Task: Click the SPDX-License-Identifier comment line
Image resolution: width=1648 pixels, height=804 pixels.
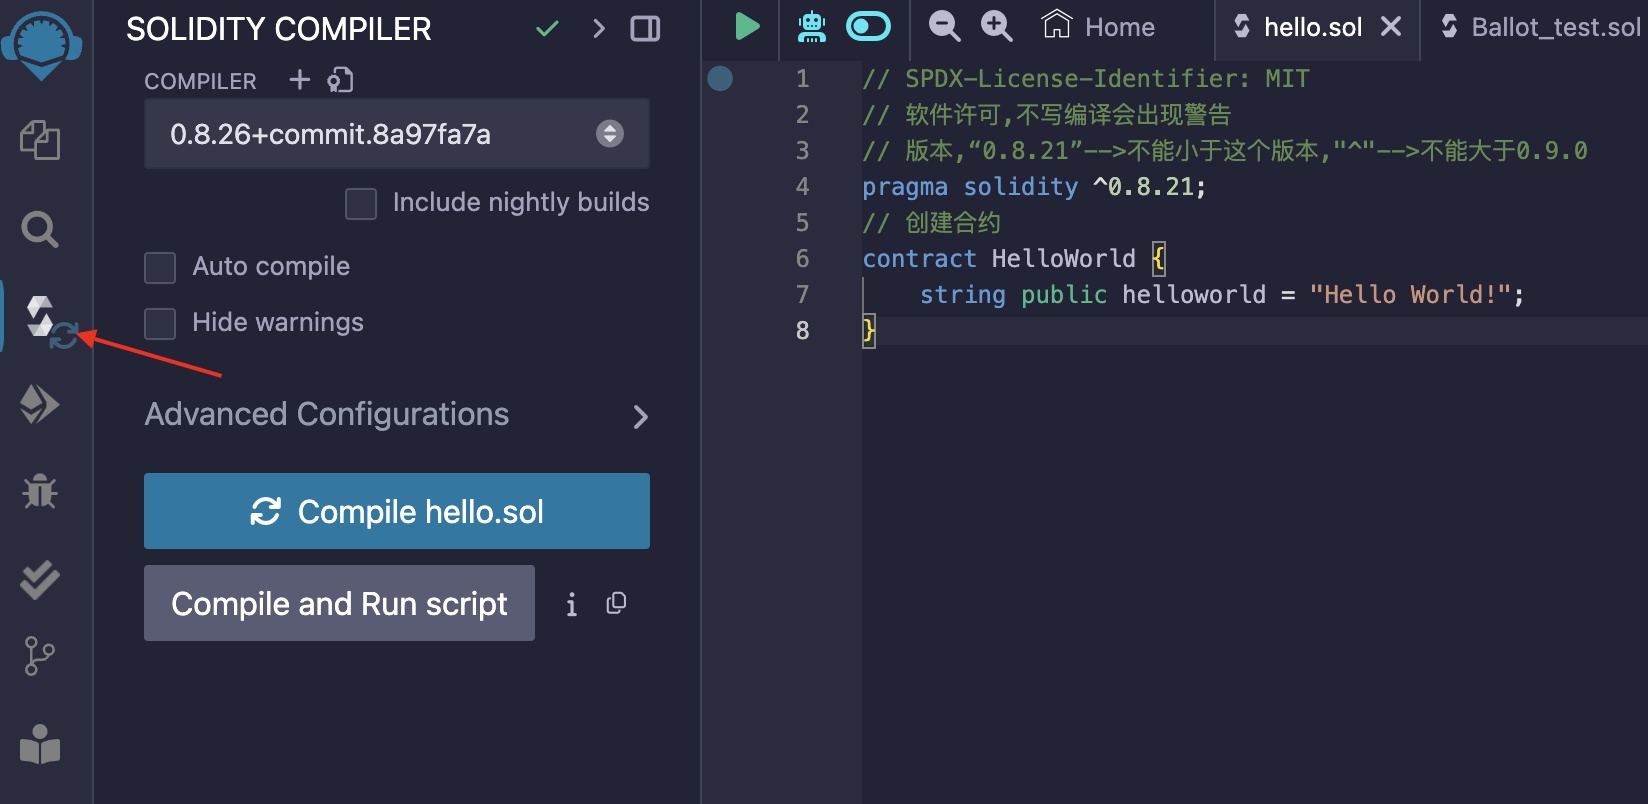Action: pyautogui.click(x=1086, y=78)
